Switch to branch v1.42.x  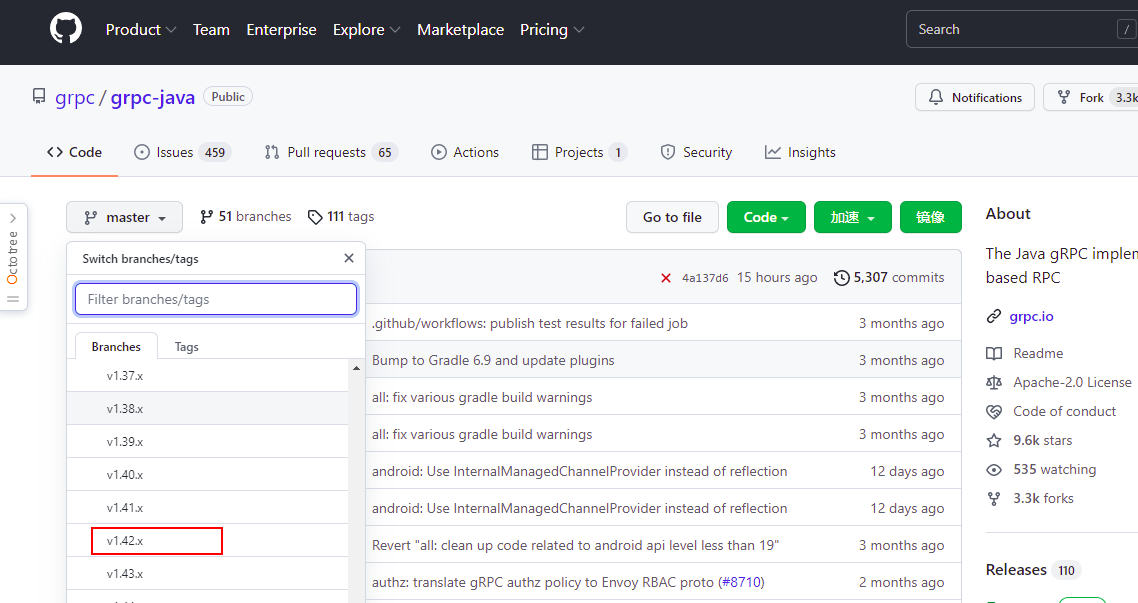click(208, 541)
